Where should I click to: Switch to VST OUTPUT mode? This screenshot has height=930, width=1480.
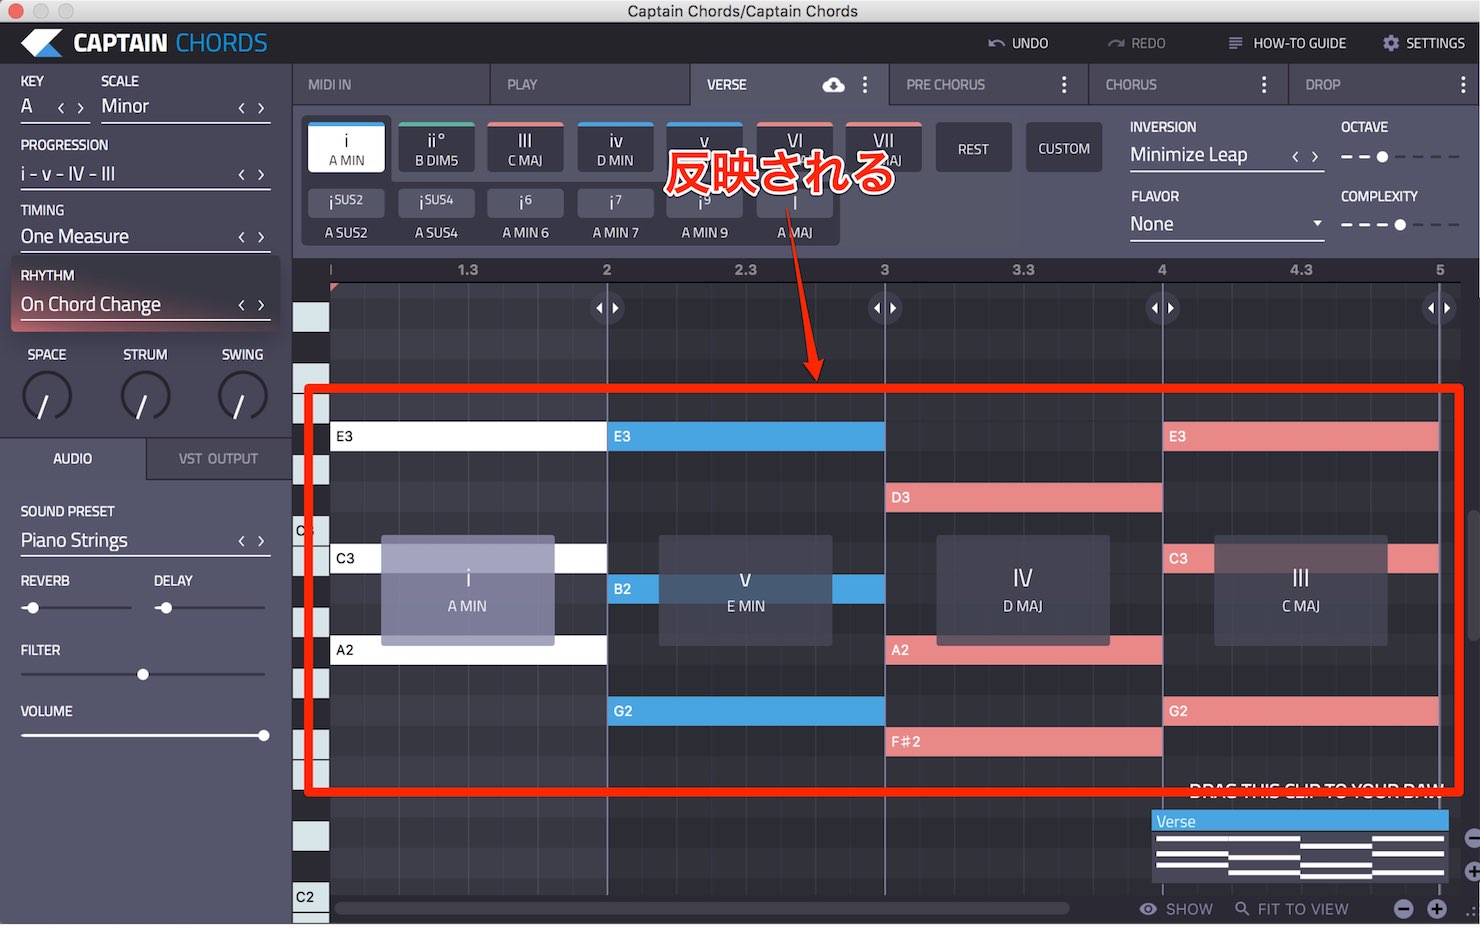pyautogui.click(x=218, y=459)
